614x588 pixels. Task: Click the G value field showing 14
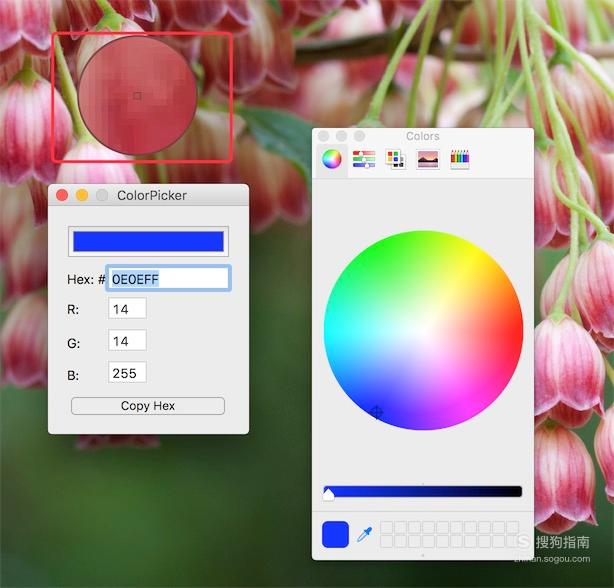tap(127, 340)
